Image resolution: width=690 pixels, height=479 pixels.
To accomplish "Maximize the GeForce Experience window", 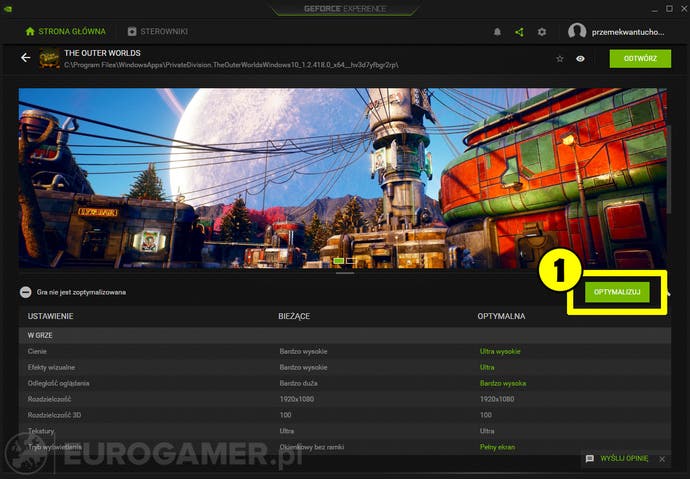I will click(669, 8).
